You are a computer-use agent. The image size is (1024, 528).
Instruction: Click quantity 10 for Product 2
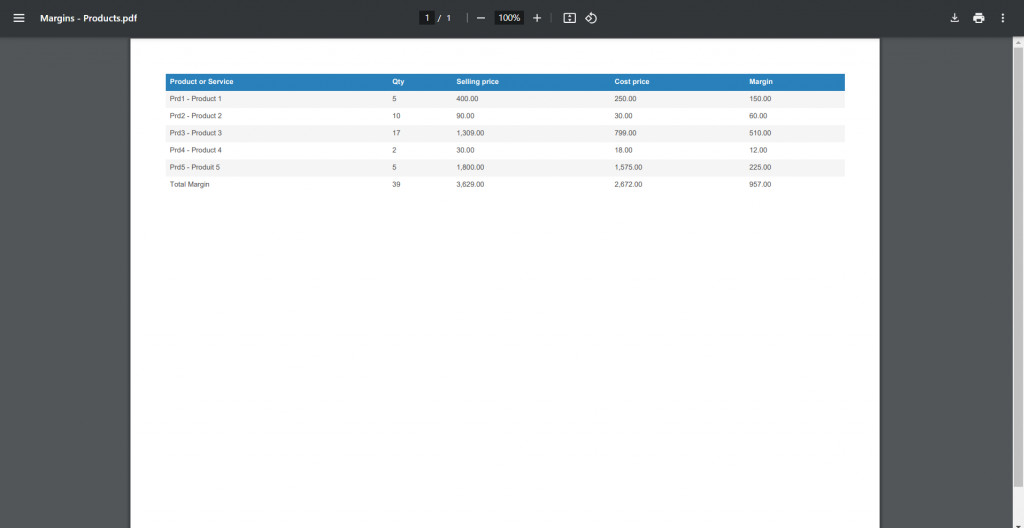click(396, 116)
